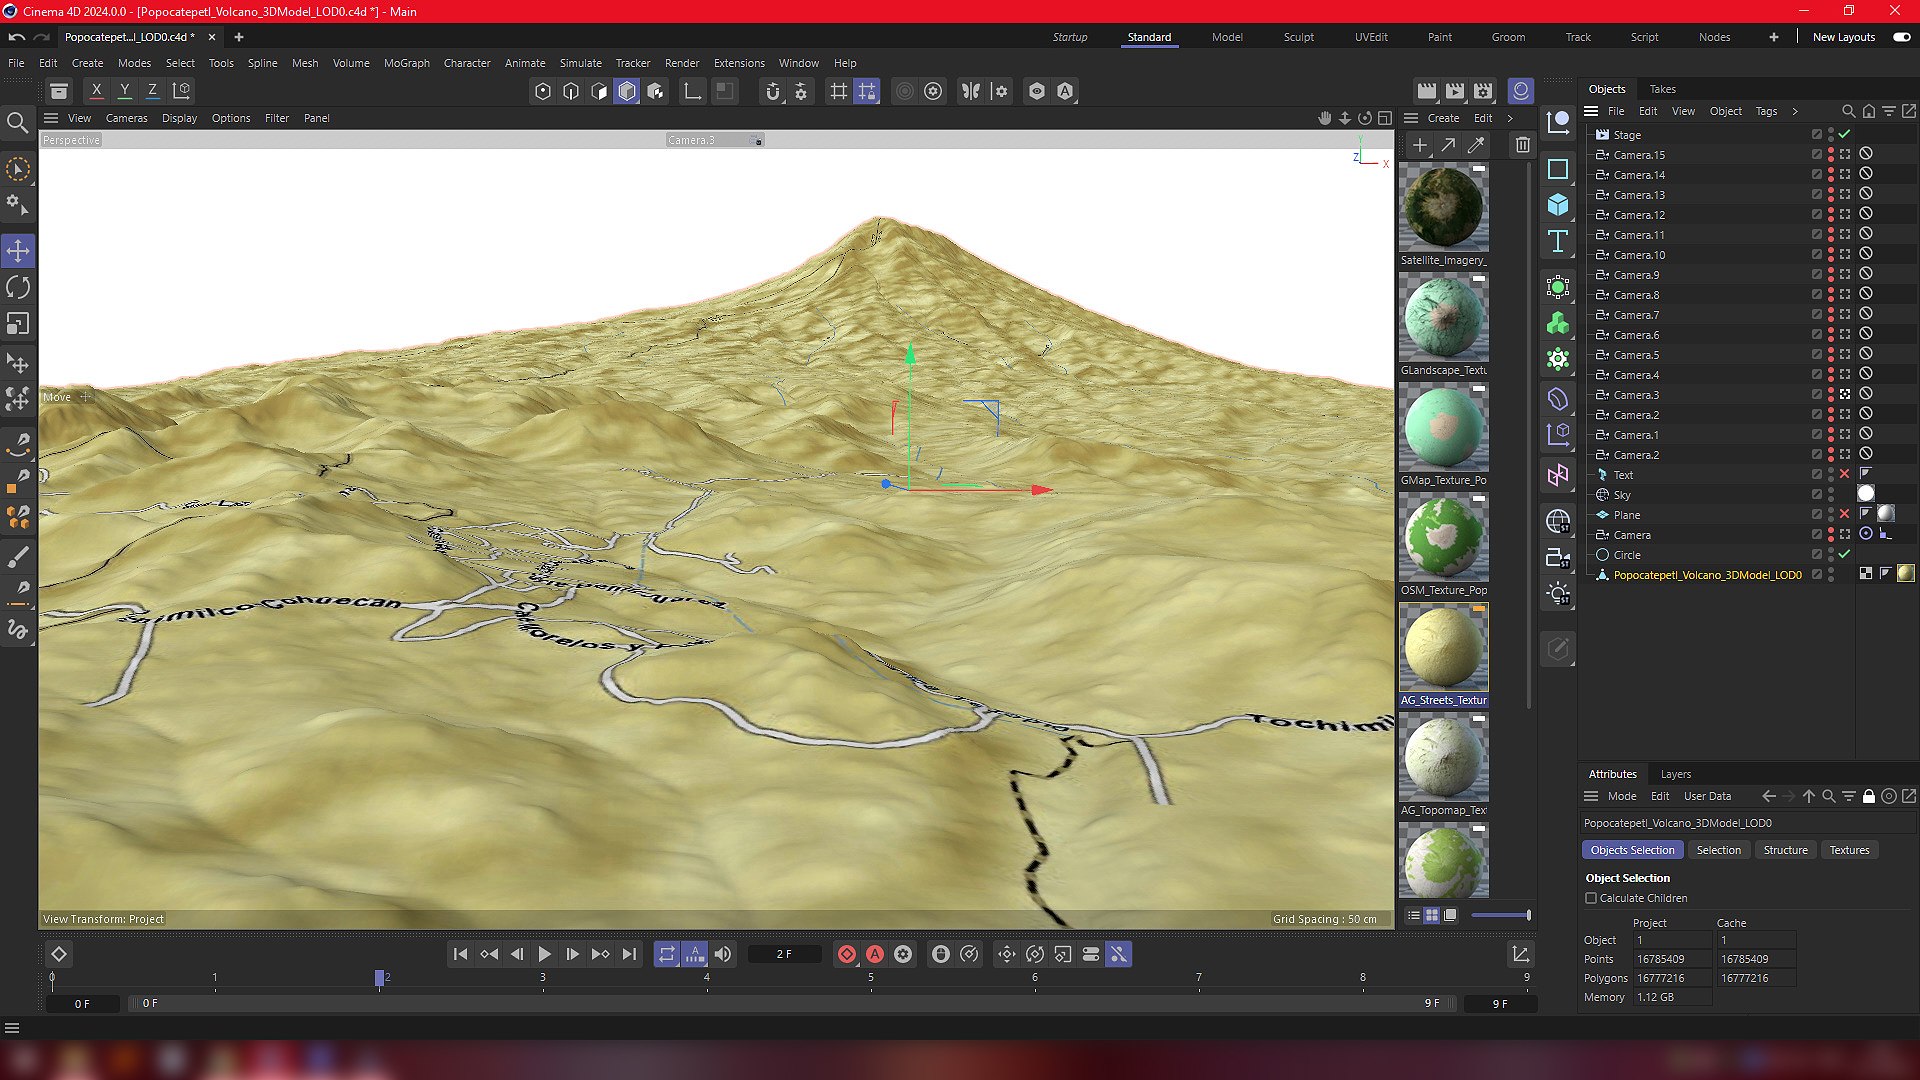
Task: Open the Cameras viewport menu
Action: (127, 118)
